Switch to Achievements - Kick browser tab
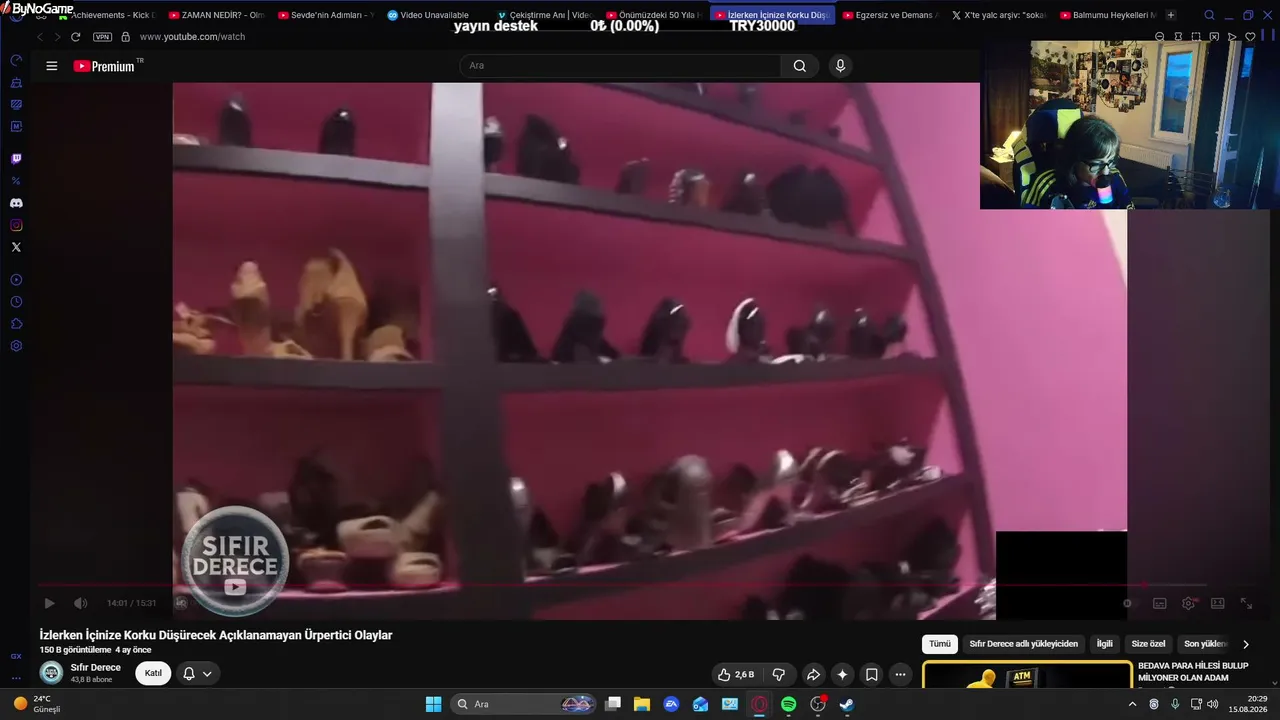 click(x=108, y=15)
